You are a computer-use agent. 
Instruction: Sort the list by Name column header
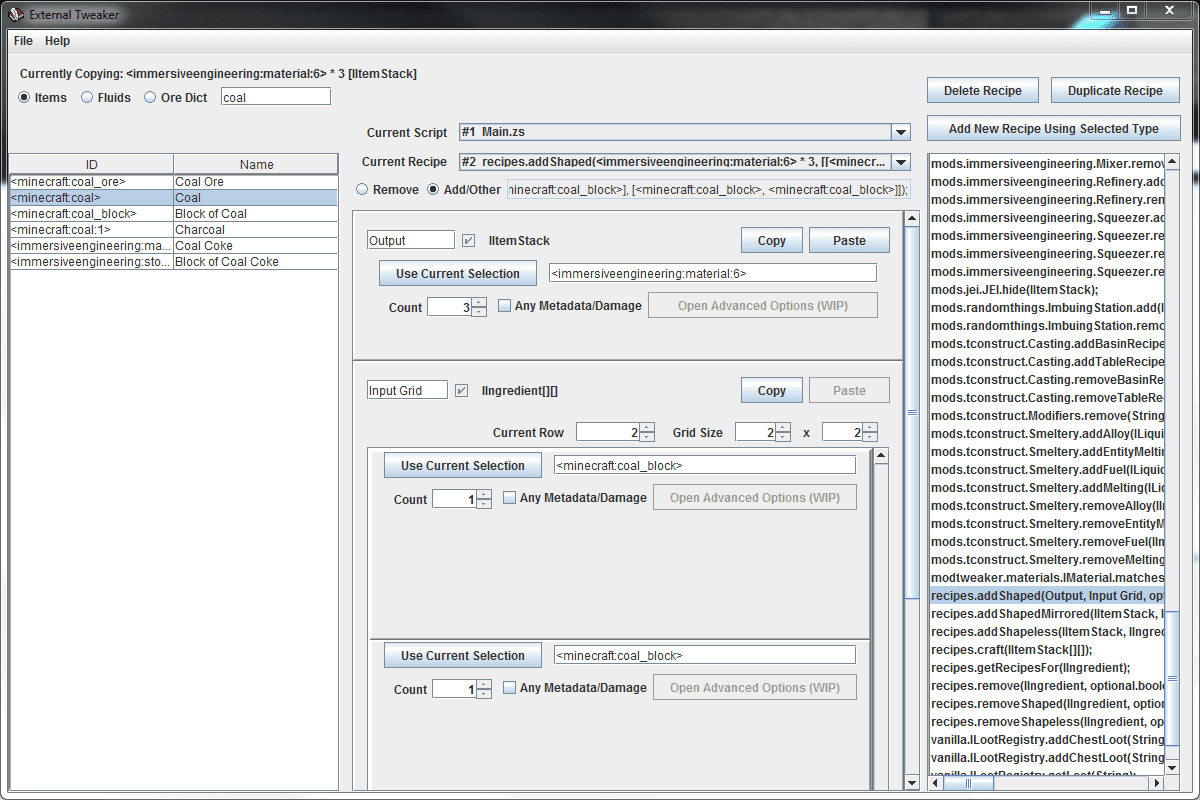(x=256, y=164)
